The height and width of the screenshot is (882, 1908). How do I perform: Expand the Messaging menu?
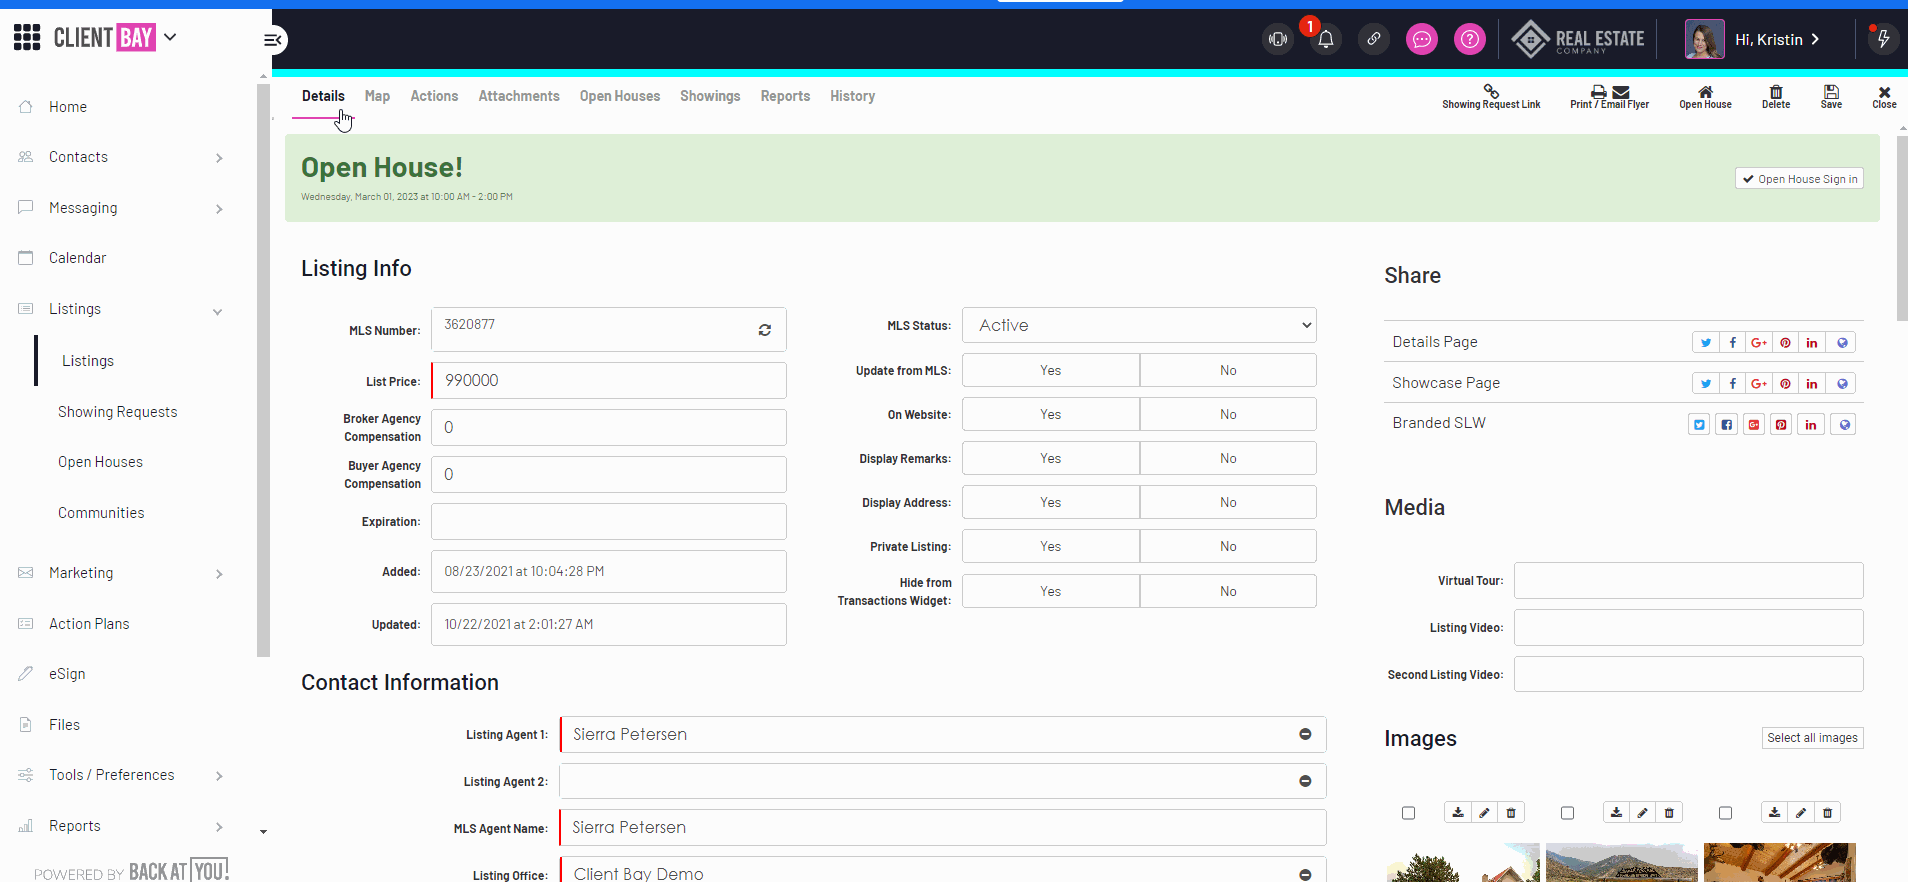pyautogui.click(x=219, y=209)
